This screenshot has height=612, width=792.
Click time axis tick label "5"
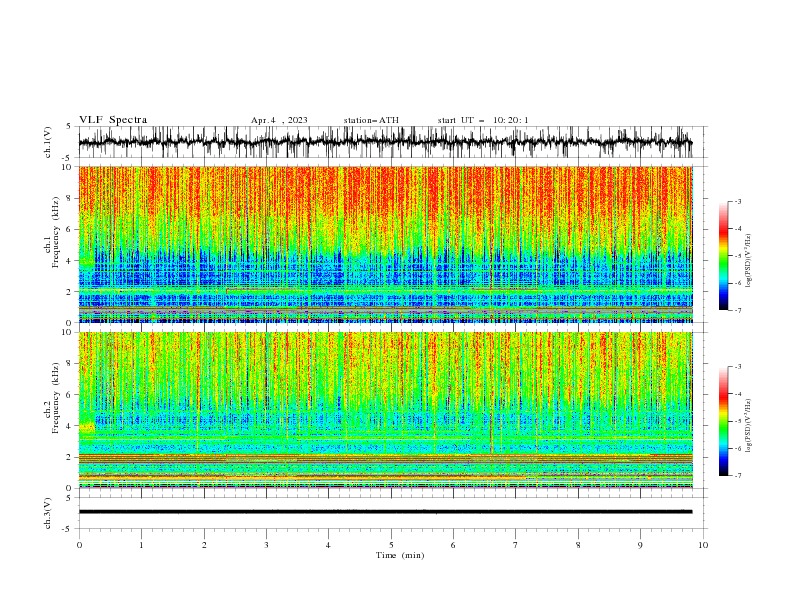pos(391,545)
